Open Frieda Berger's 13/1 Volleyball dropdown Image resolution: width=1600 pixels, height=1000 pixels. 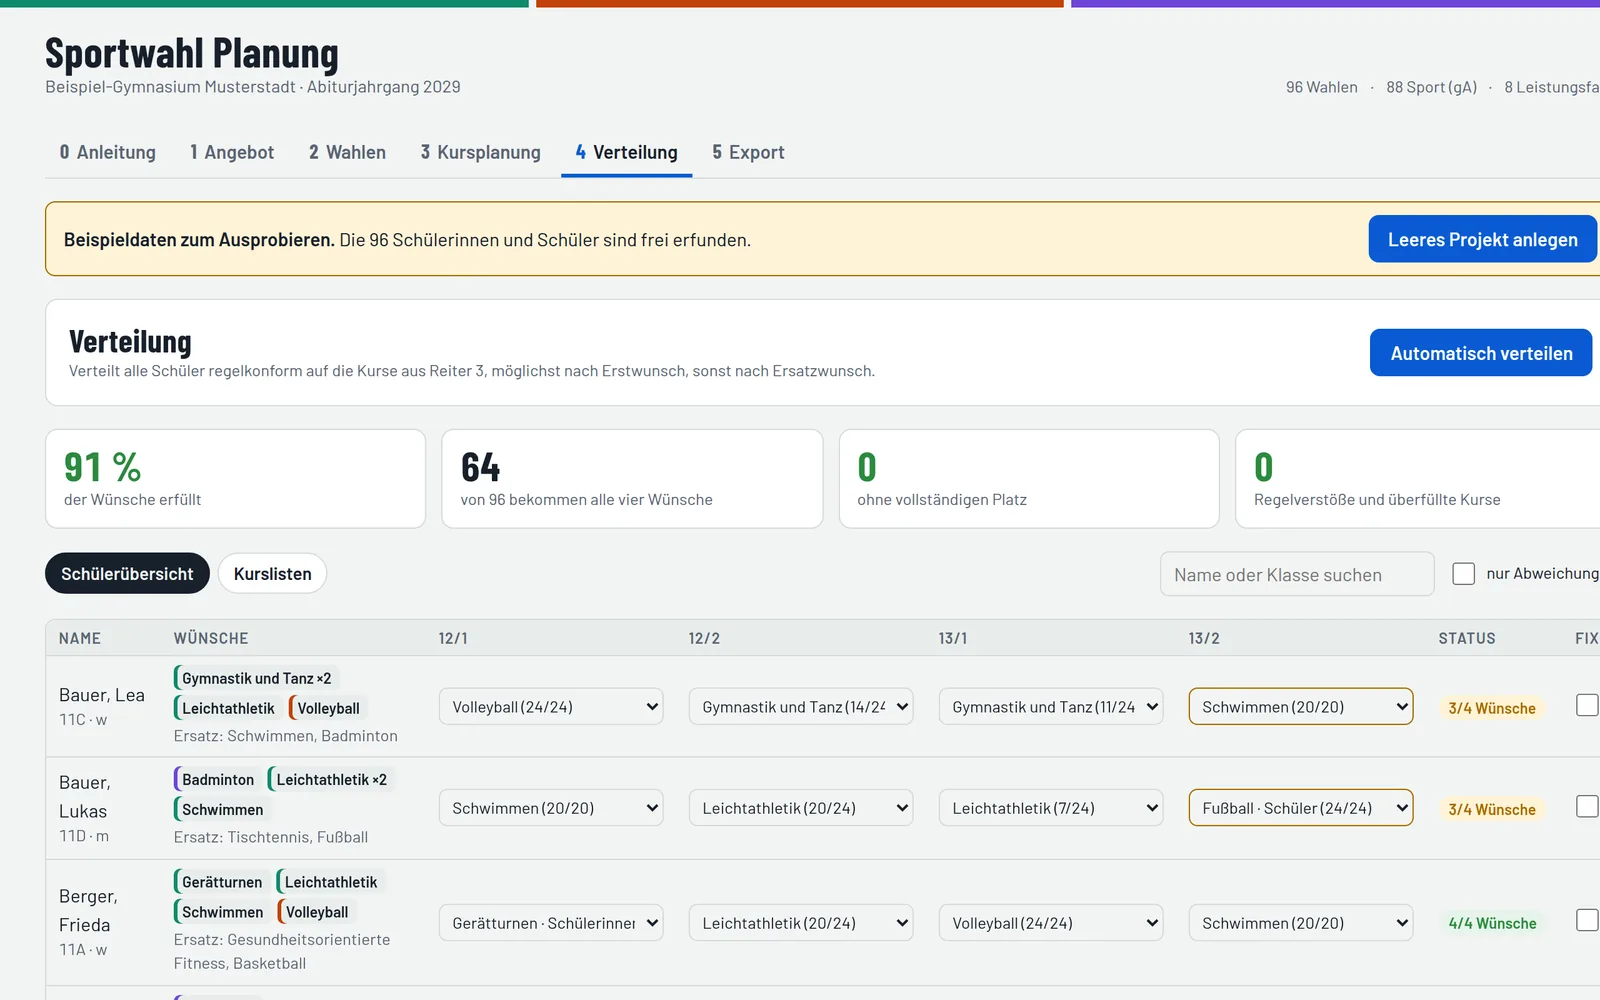(x=1051, y=923)
